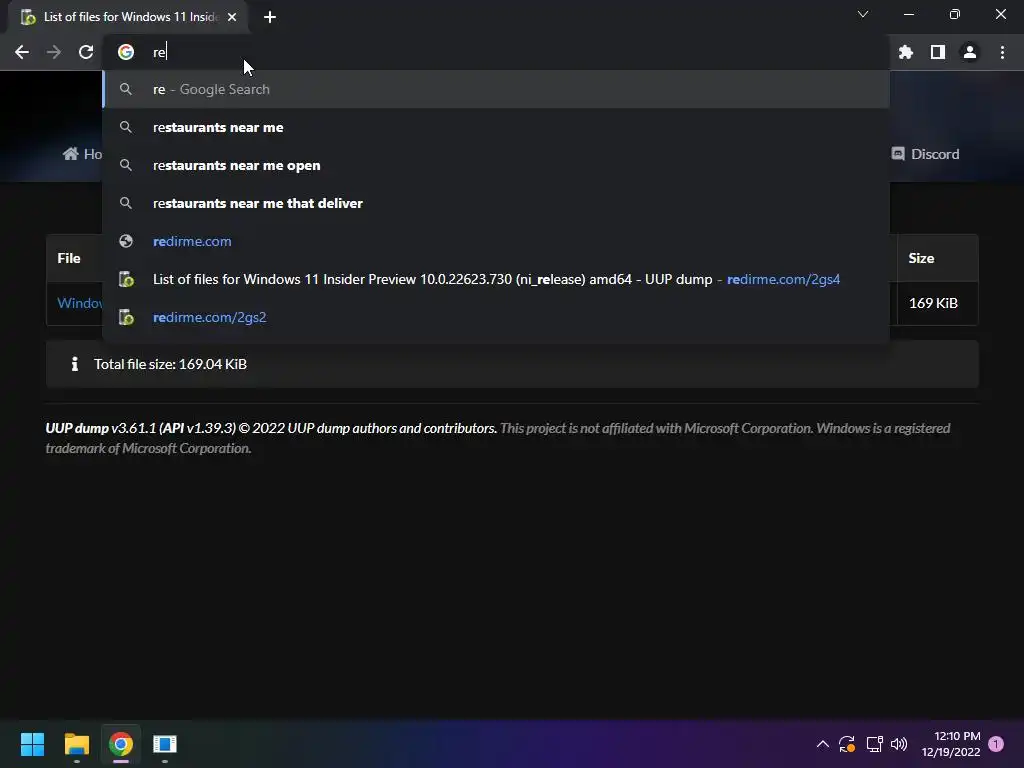The width and height of the screenshot is (1024, 768).
Task: Close the List of files tab
Action: (232, 17)
